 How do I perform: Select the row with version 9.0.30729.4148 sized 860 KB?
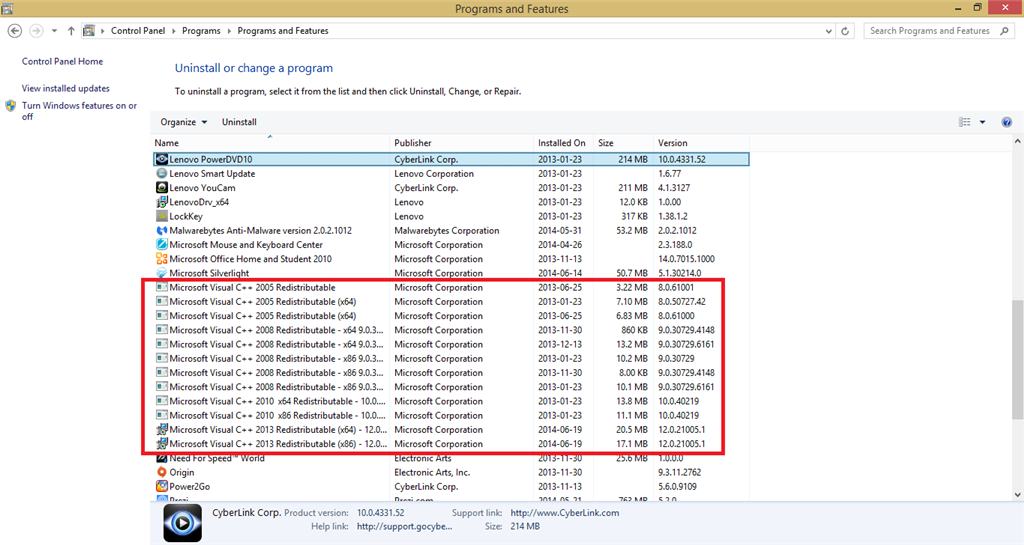451,330
